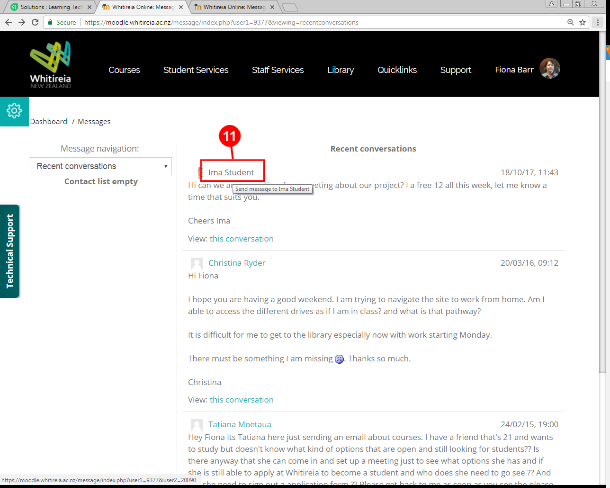Open the Courses menu
Screen dimensions: 610x488
124,70
